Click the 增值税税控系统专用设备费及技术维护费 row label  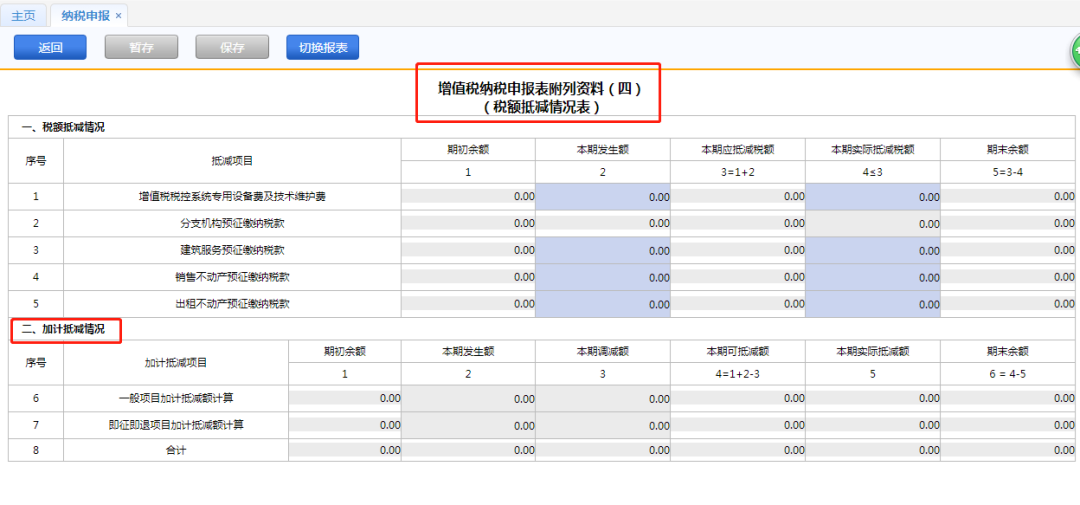(232, 197)
